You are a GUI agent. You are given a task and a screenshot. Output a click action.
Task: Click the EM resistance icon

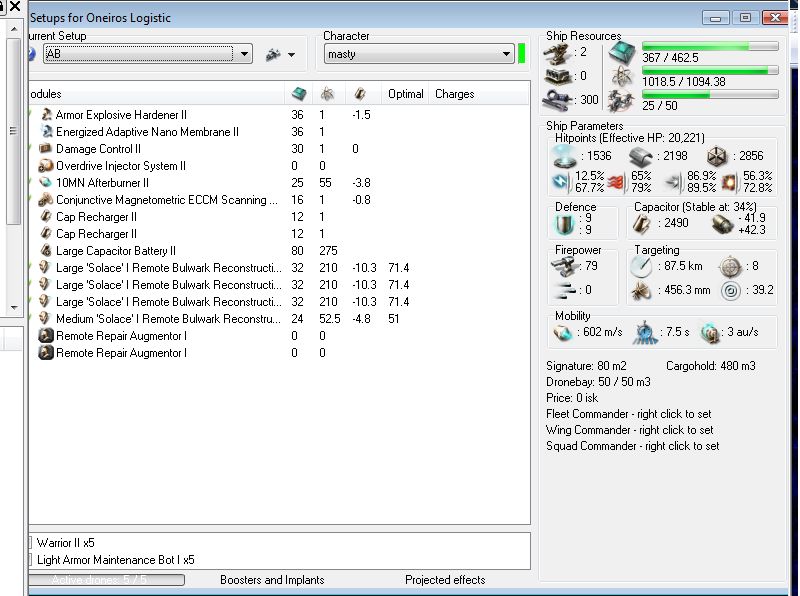pos(561,182)
